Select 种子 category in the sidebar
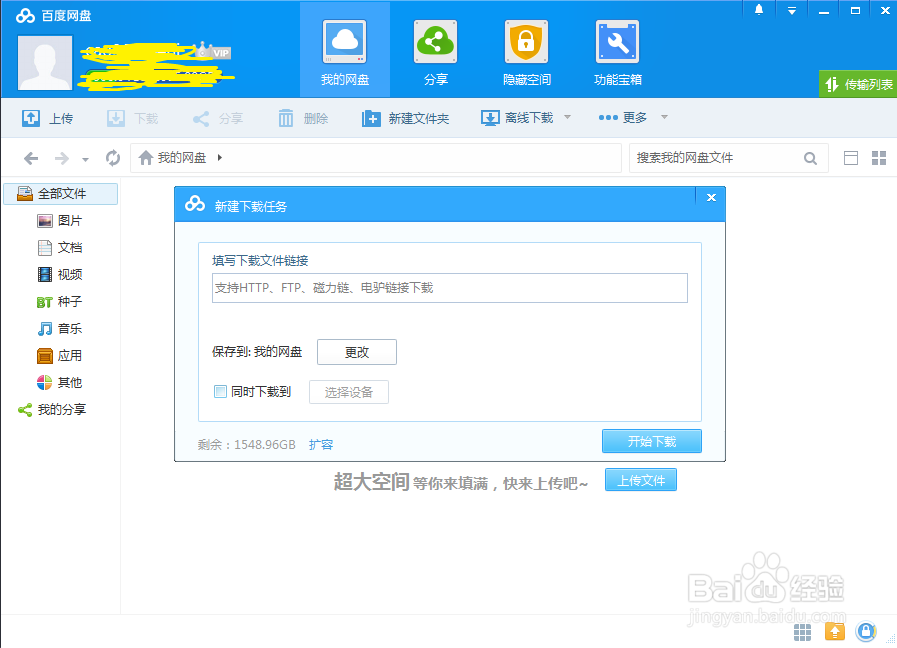897x648 pixels. 59,301
